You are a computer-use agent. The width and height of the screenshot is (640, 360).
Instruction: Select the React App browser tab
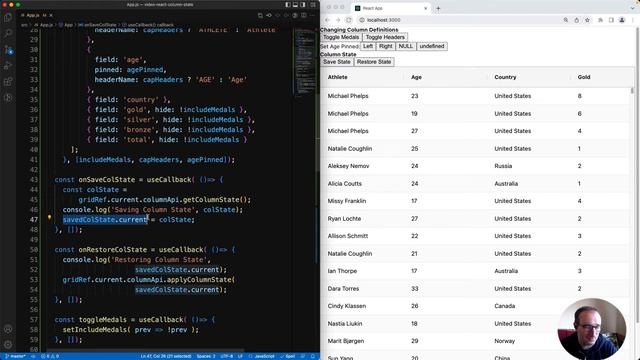click(x=391, y=8)
